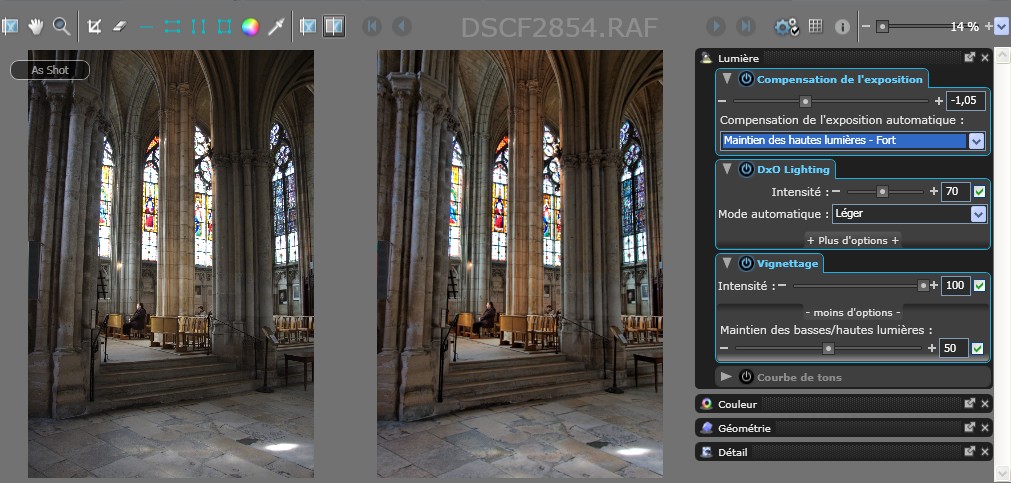This screenshot has height=483, width=1011.
Task: Select the white balance eyedropper
Action: (276, 26)
